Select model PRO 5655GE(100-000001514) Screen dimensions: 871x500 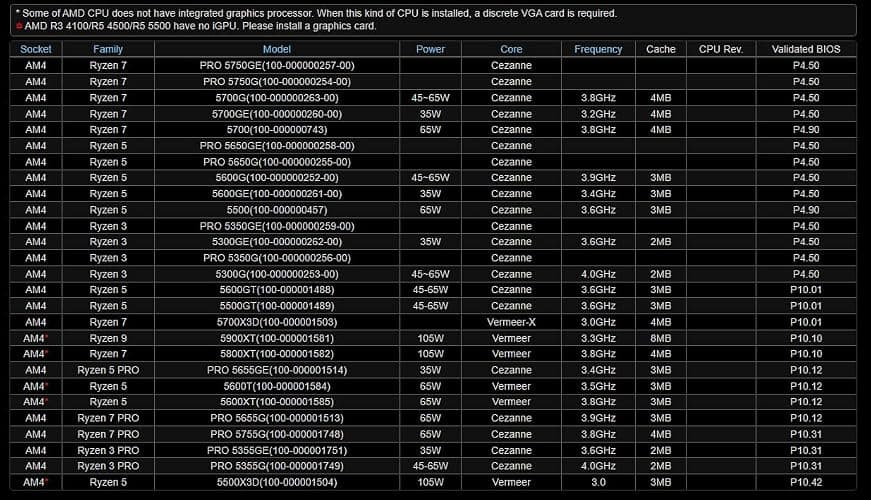[x=277, y=370]
